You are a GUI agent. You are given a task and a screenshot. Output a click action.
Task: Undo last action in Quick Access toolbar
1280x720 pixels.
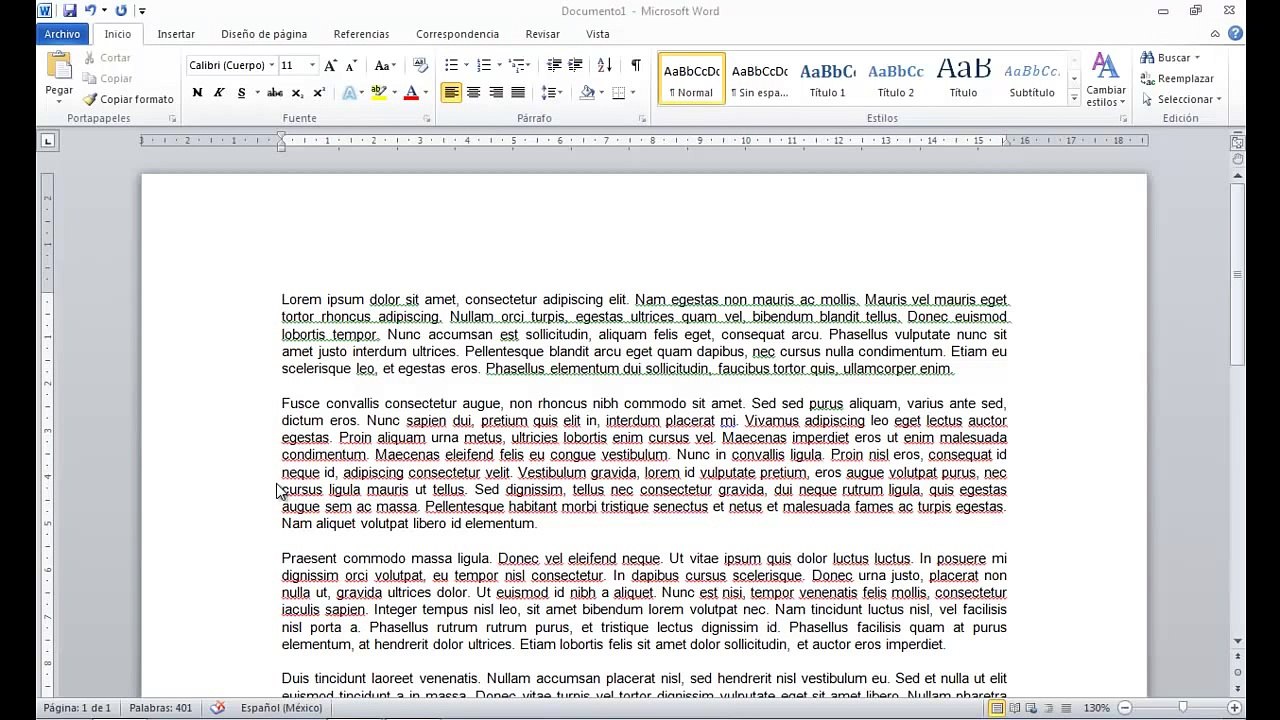tap(90, 11)
